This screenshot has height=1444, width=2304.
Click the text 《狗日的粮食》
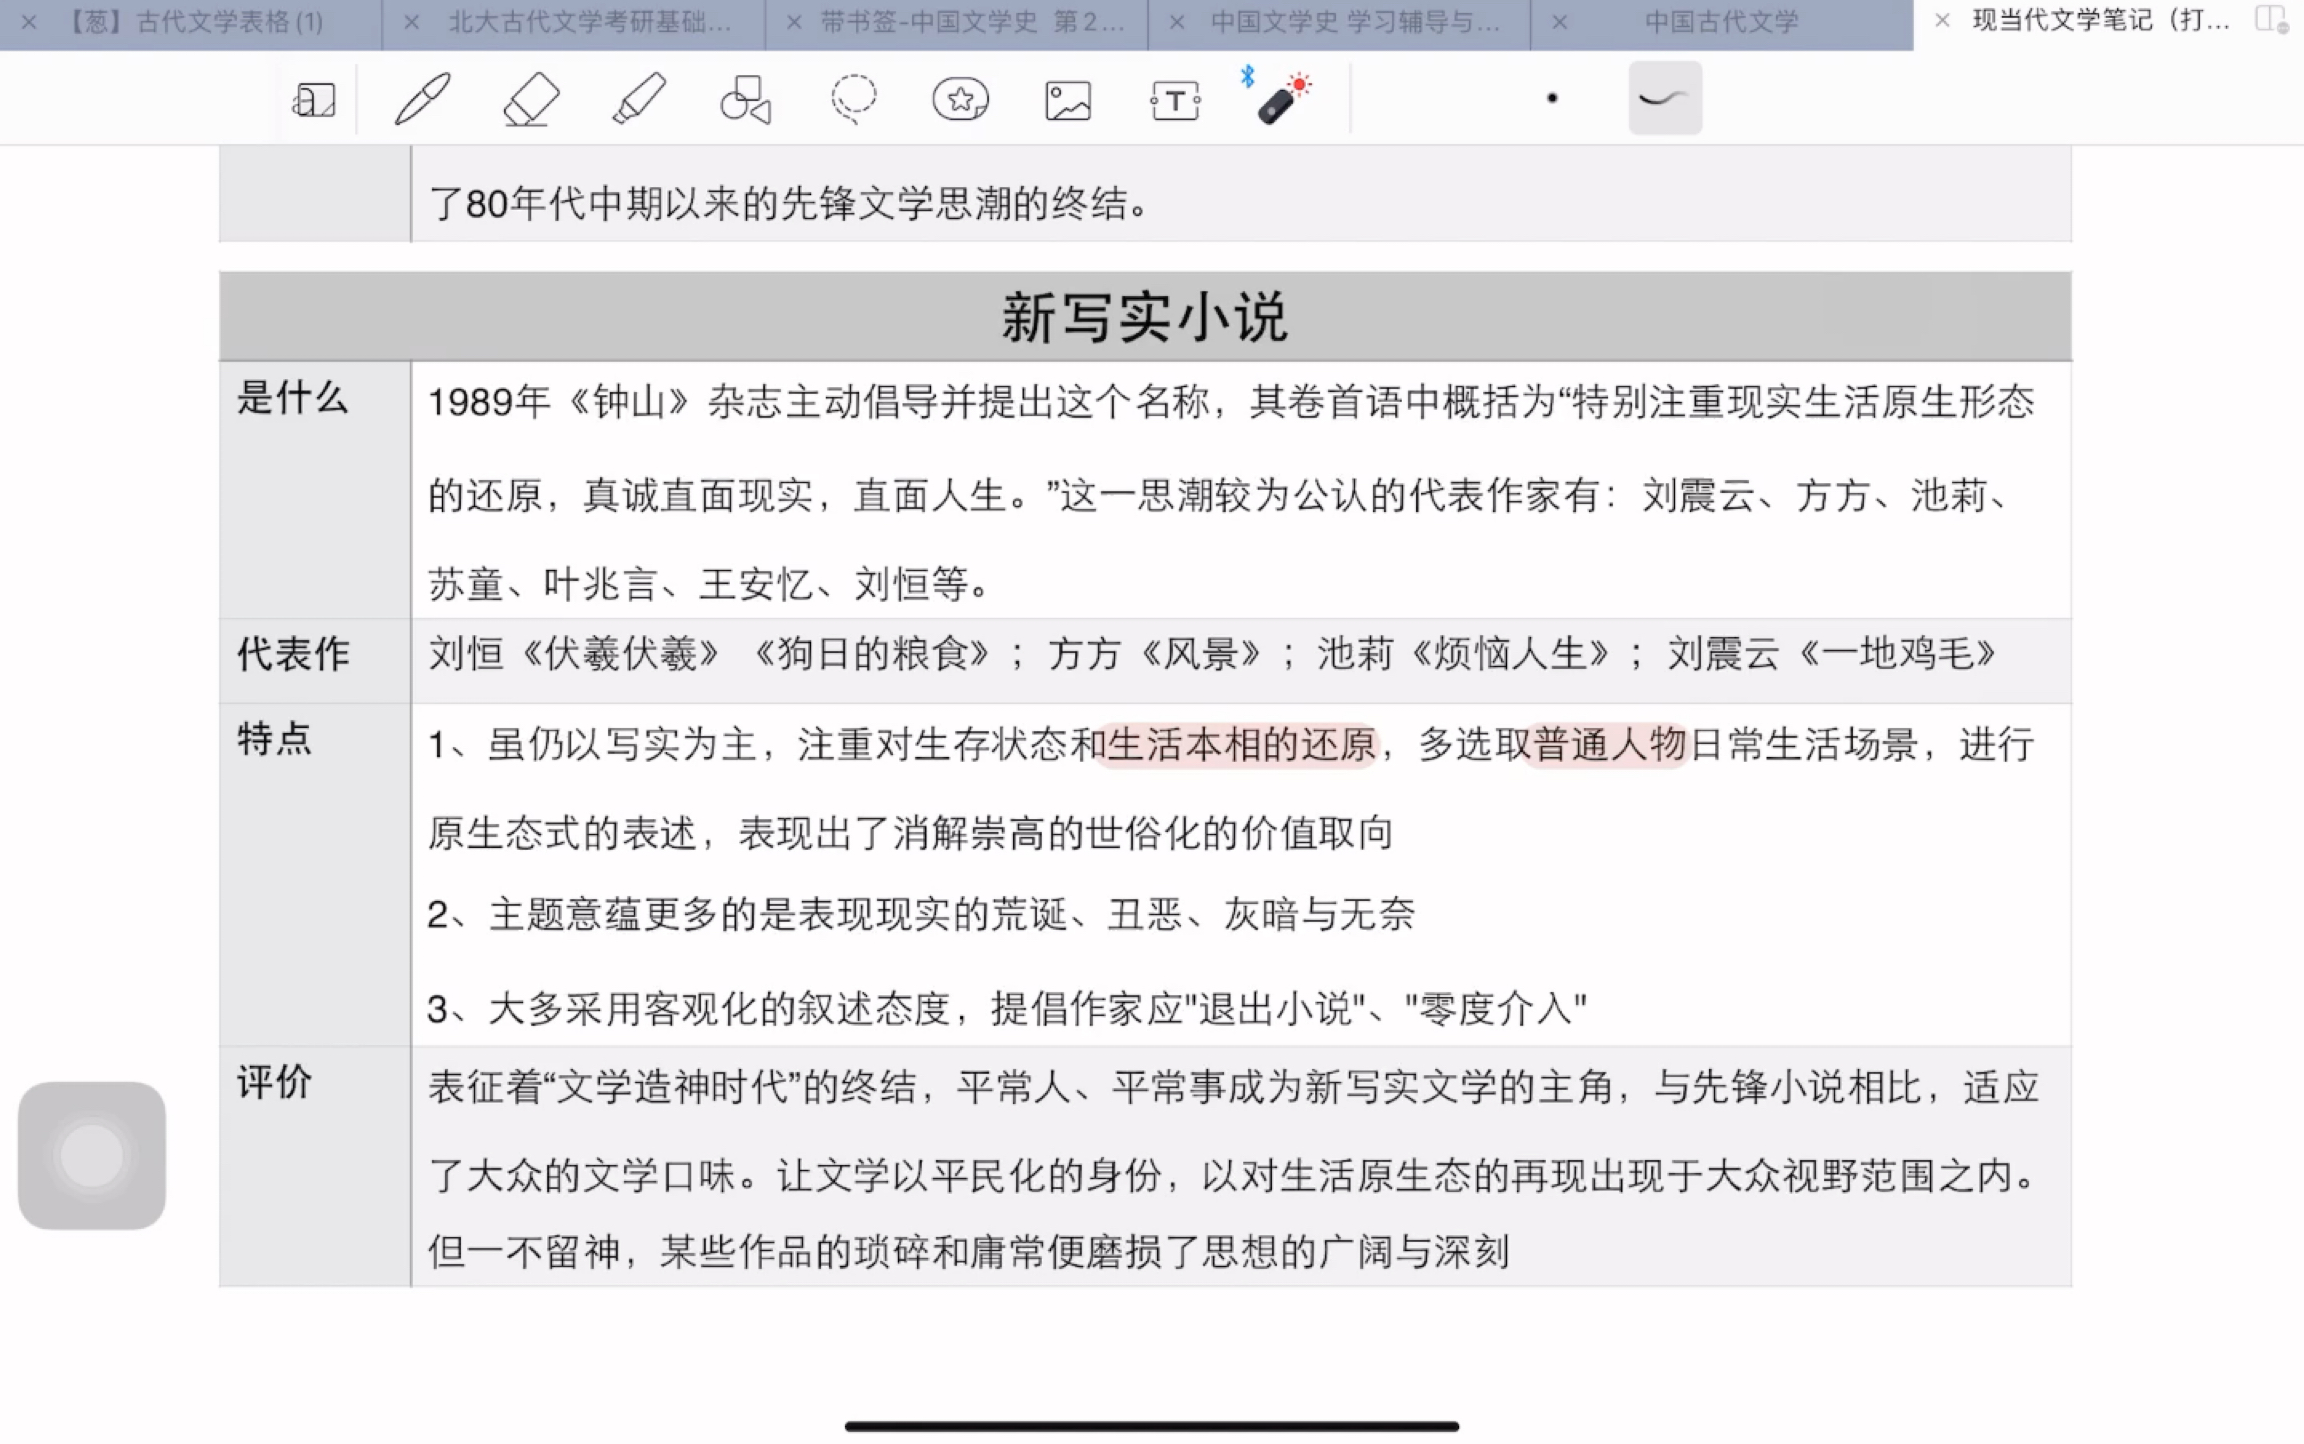(872, 654)
